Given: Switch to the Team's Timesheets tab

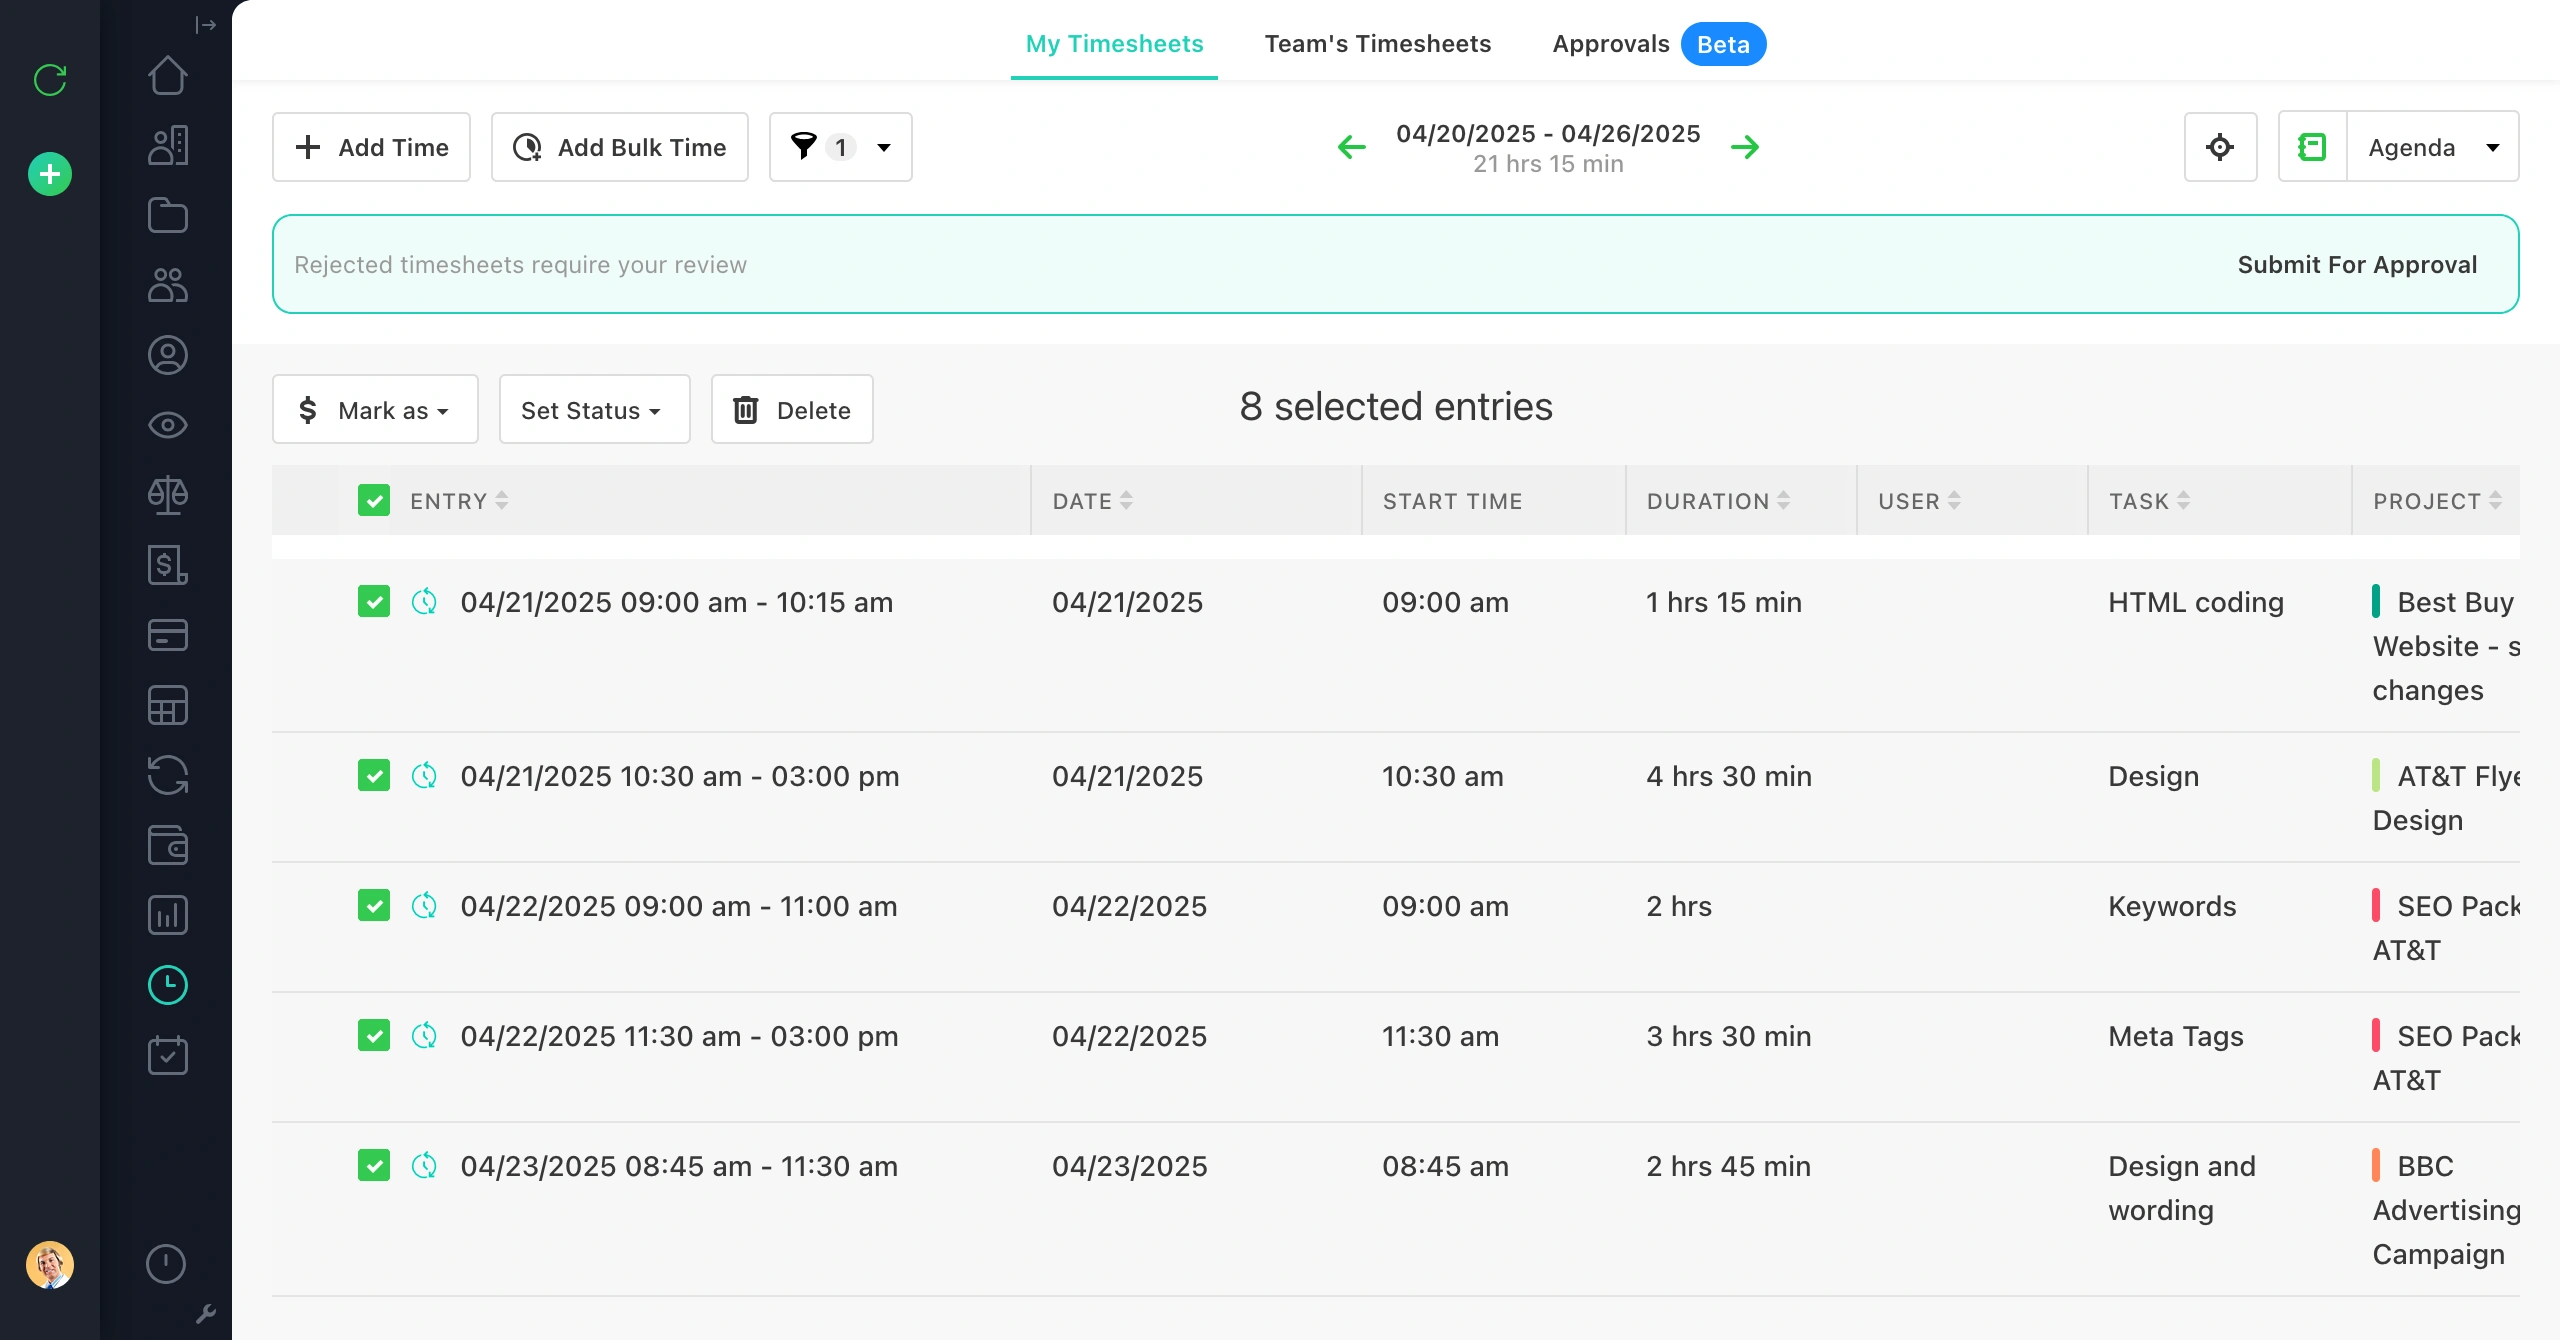Looking at the screenshot, I should pos(1377,44).
